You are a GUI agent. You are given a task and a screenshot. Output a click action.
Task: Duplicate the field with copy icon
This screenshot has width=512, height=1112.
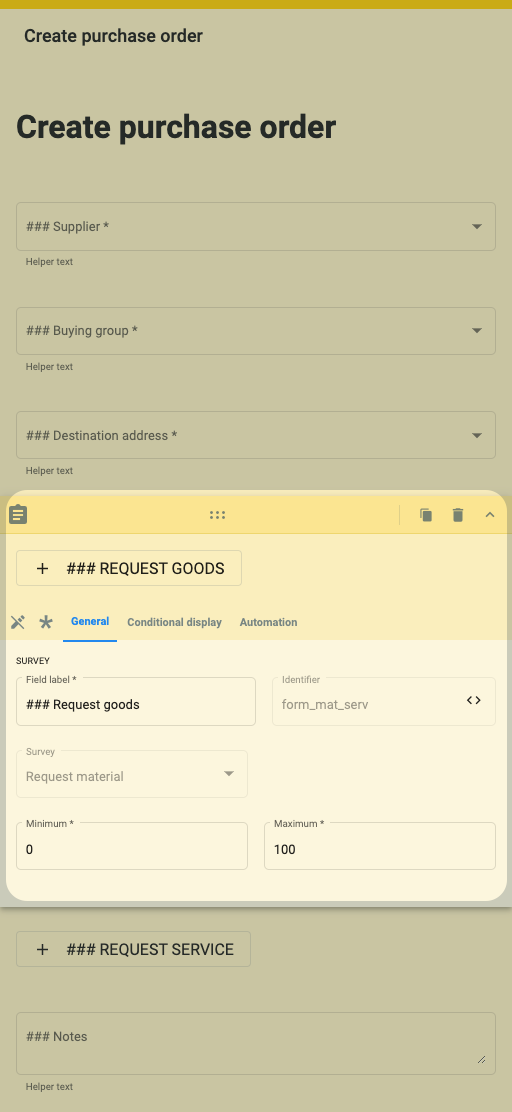coord(426,515)
